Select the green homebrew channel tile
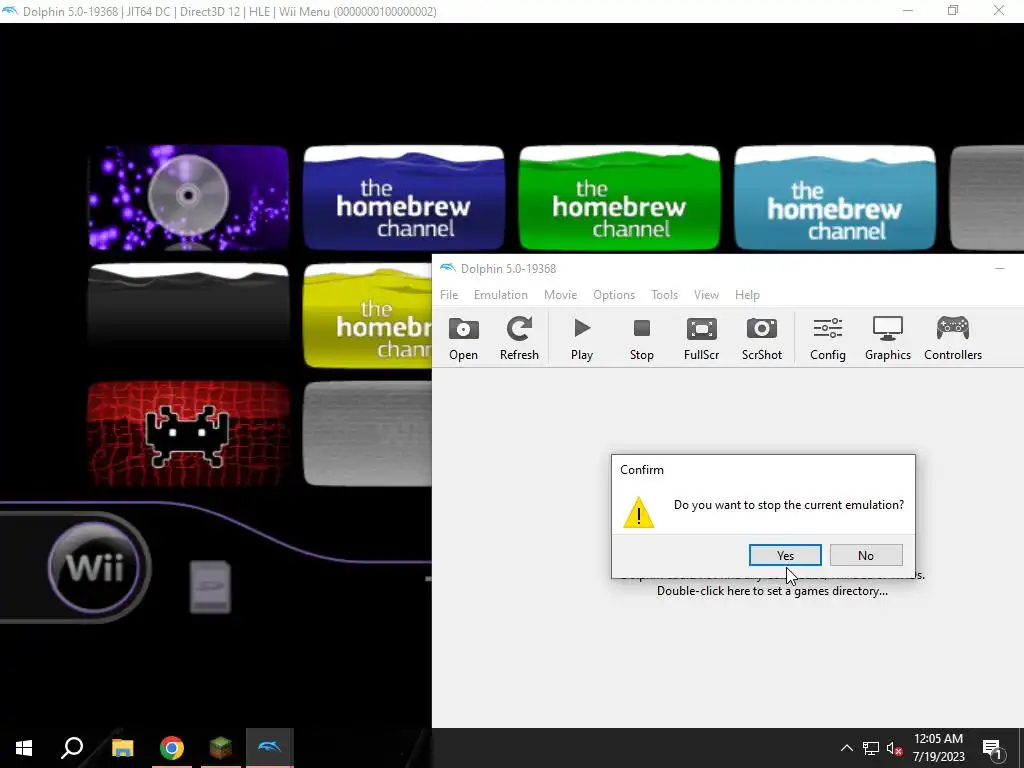 [x=619, y=198]
